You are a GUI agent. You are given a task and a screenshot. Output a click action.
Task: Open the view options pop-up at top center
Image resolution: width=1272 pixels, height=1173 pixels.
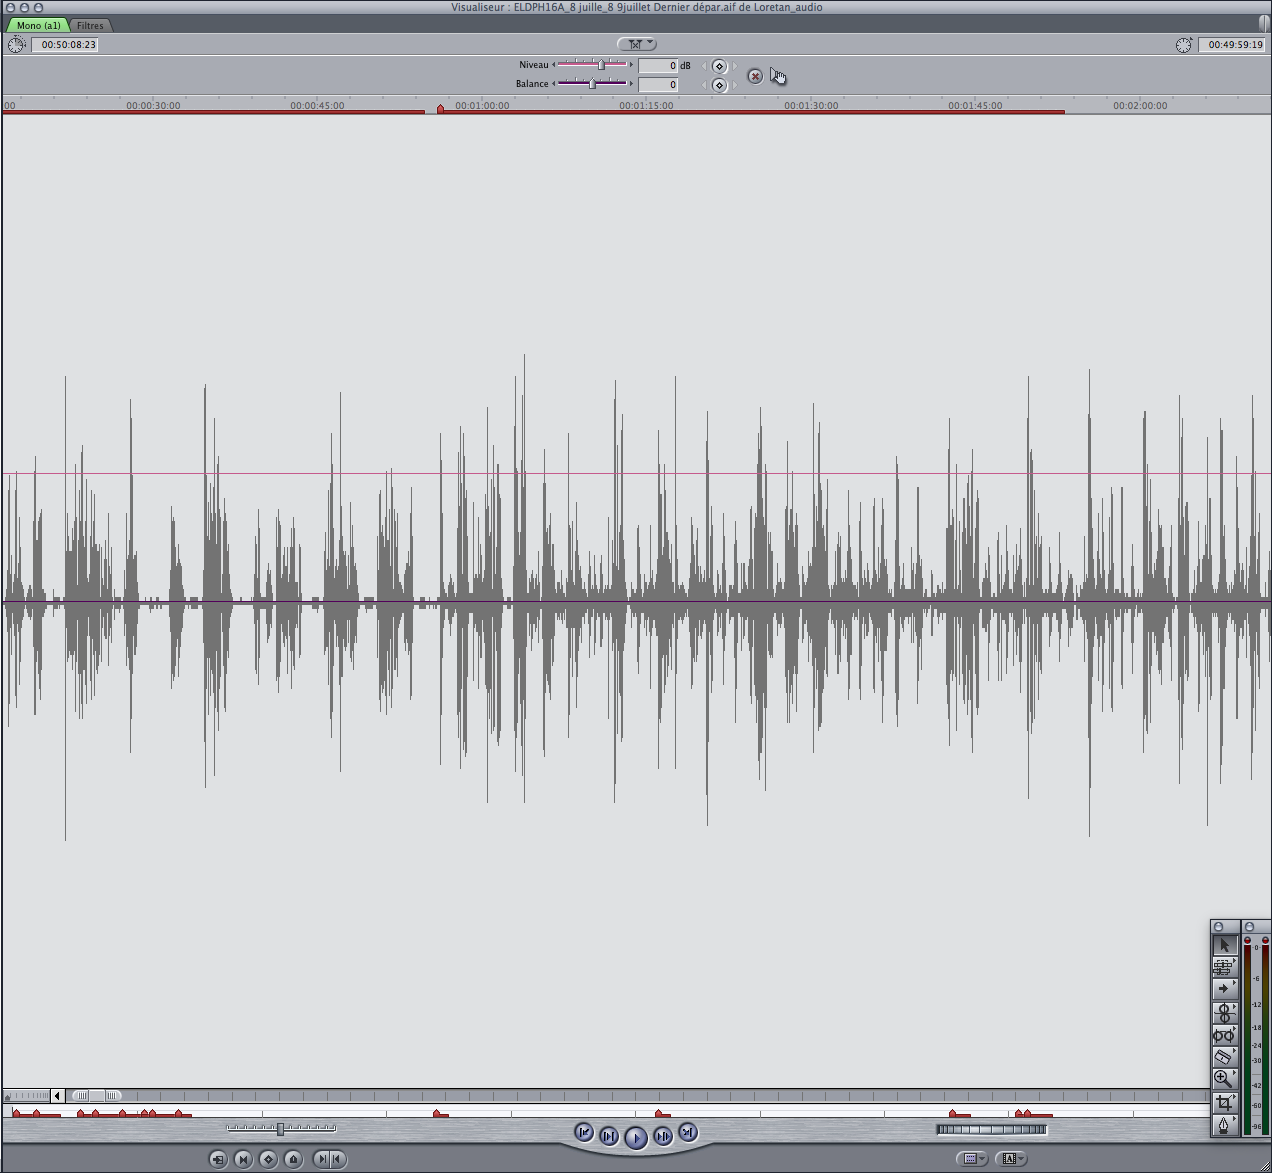point(637,44)
